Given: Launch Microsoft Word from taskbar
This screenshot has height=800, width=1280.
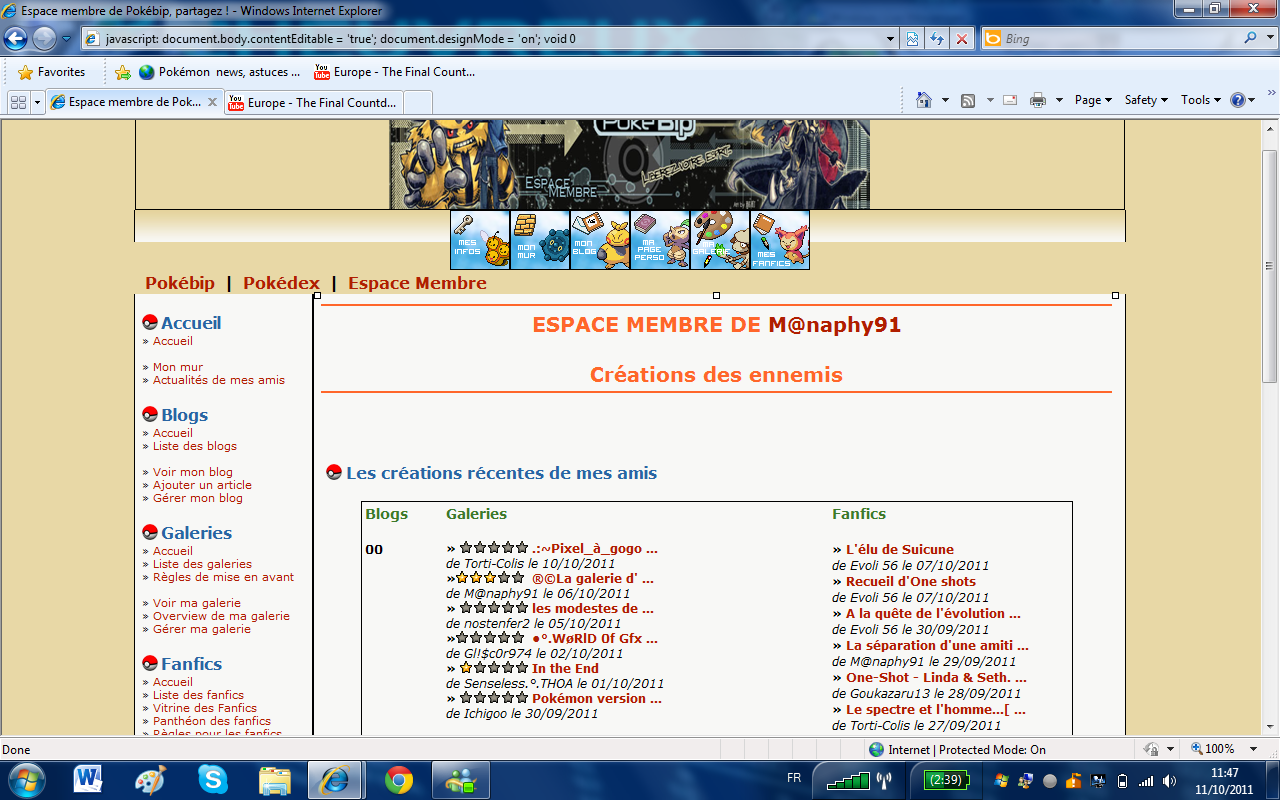Looking at the screenshot, I should (x=88, y=779).
